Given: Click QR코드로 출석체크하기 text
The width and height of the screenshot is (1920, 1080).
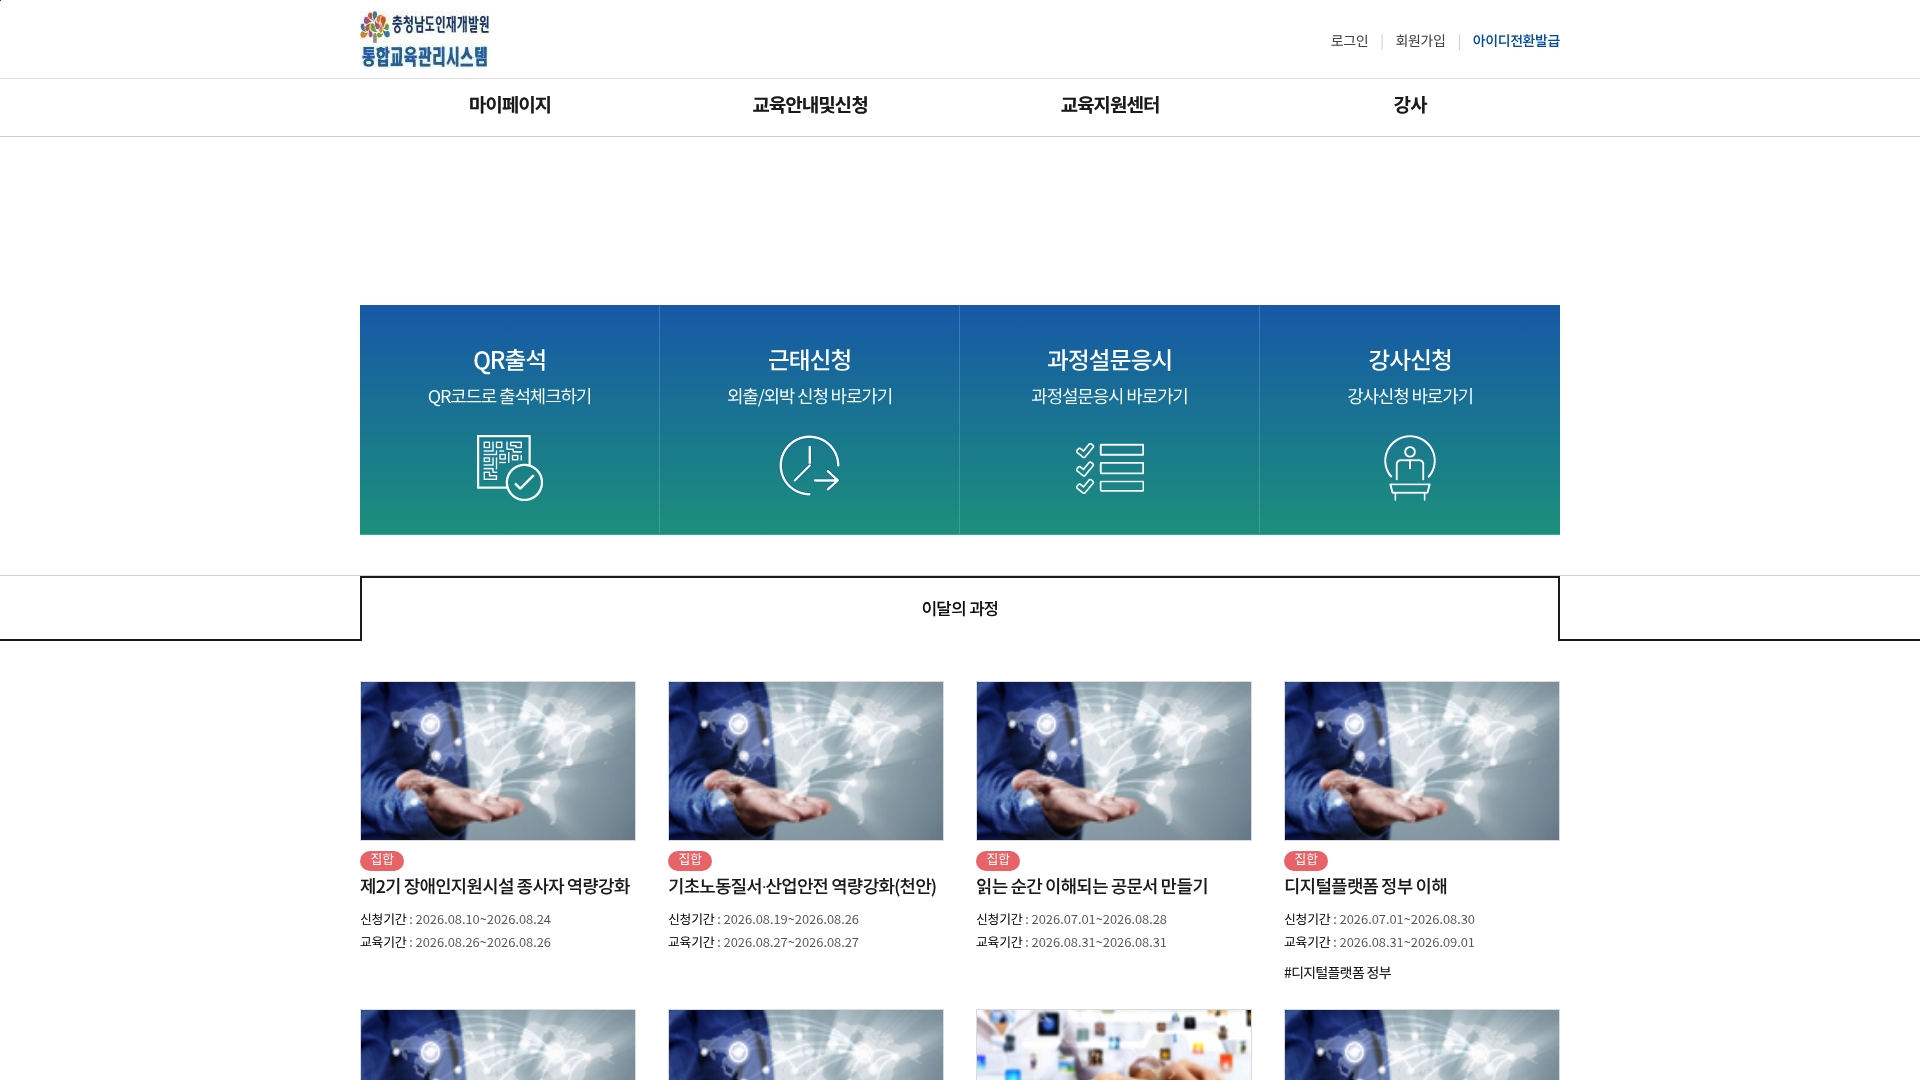Looking at the screenshot, I should pos(510,396).
